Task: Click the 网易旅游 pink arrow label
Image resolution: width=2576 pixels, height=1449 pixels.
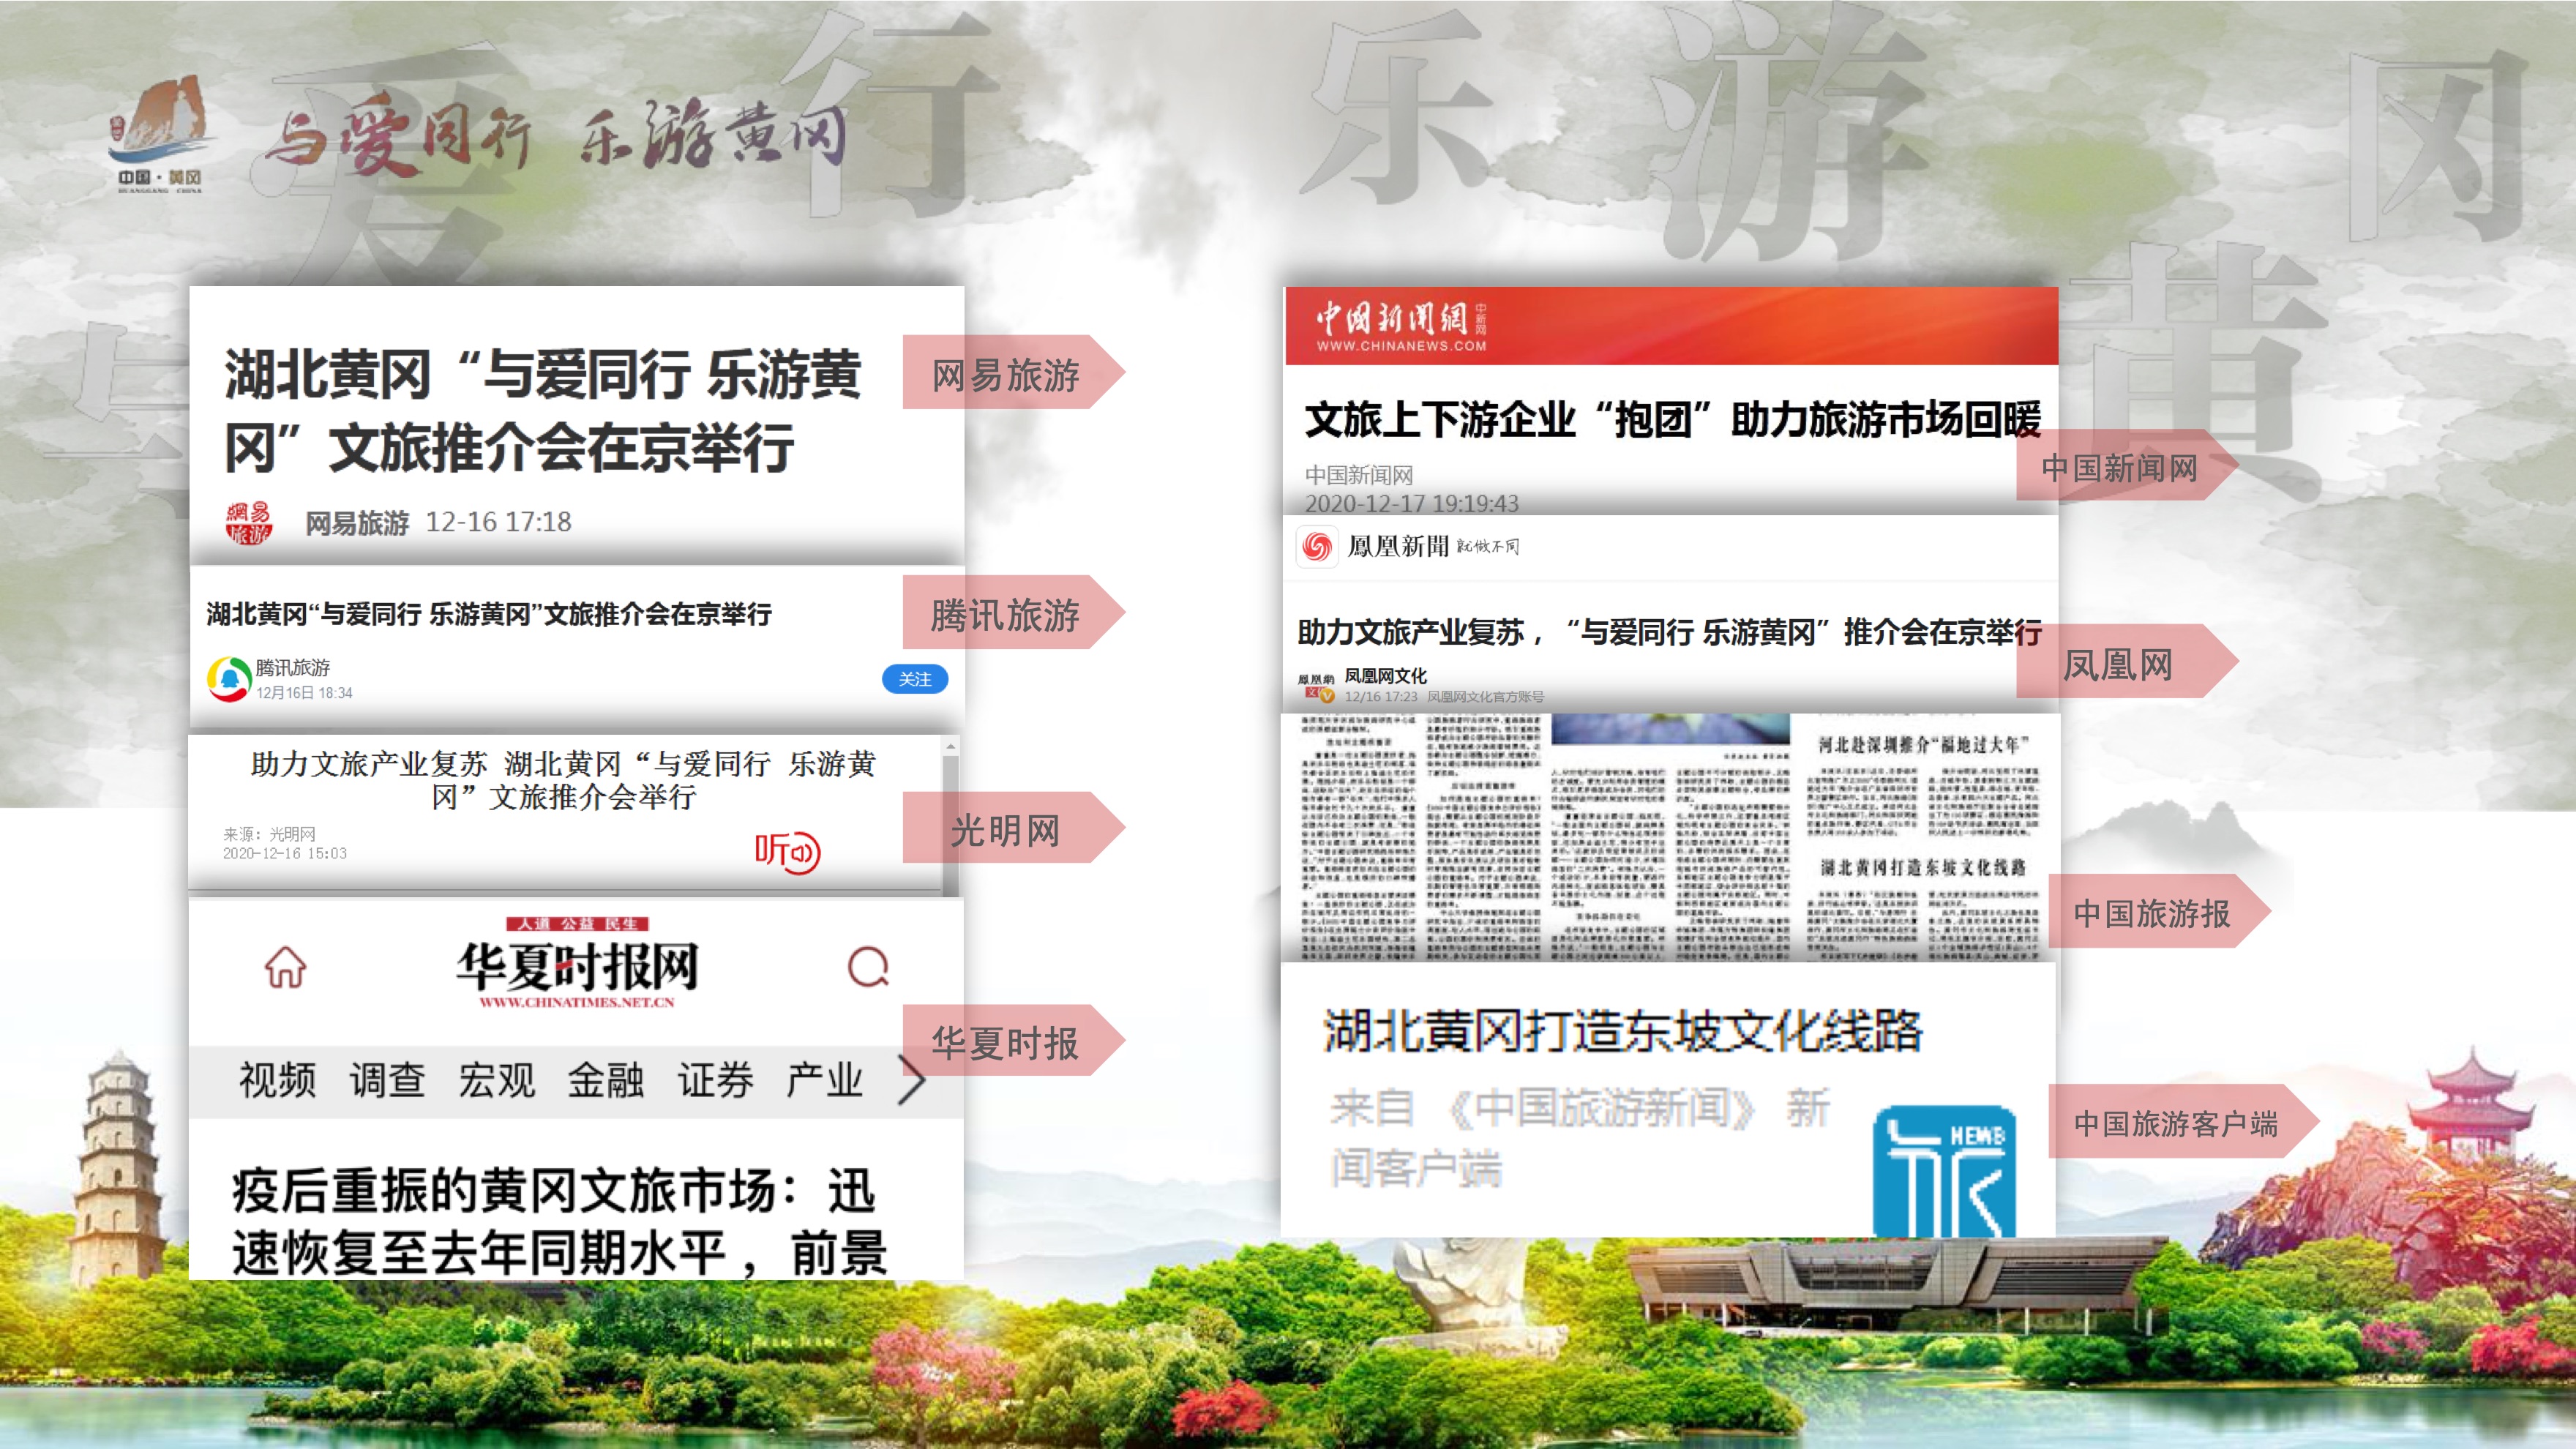Action: [x=1008, y=374]
